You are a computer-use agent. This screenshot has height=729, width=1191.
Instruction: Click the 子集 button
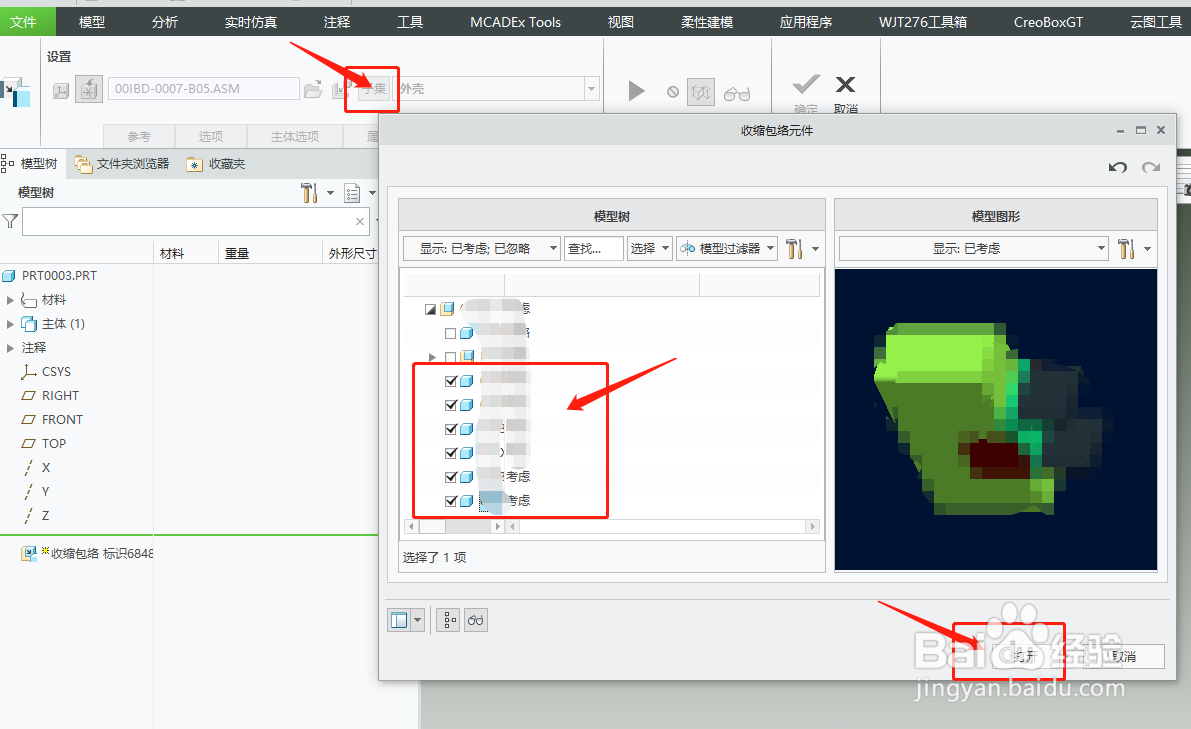[x=372, y=89]
